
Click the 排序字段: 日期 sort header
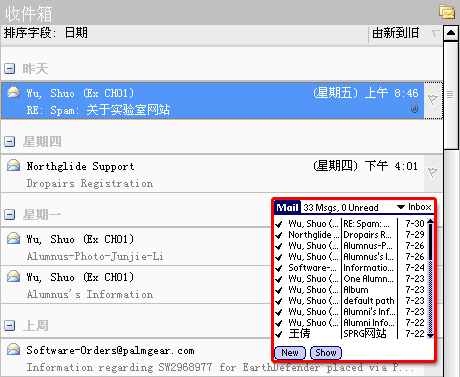[x=46, y=33]
